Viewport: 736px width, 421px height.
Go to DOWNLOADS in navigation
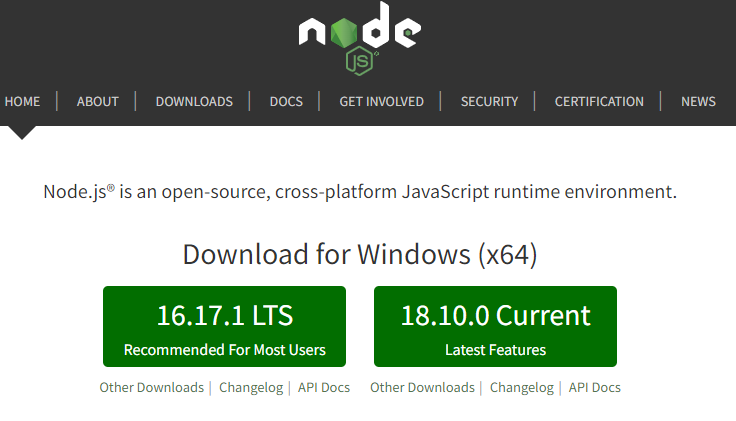(194, 101)
